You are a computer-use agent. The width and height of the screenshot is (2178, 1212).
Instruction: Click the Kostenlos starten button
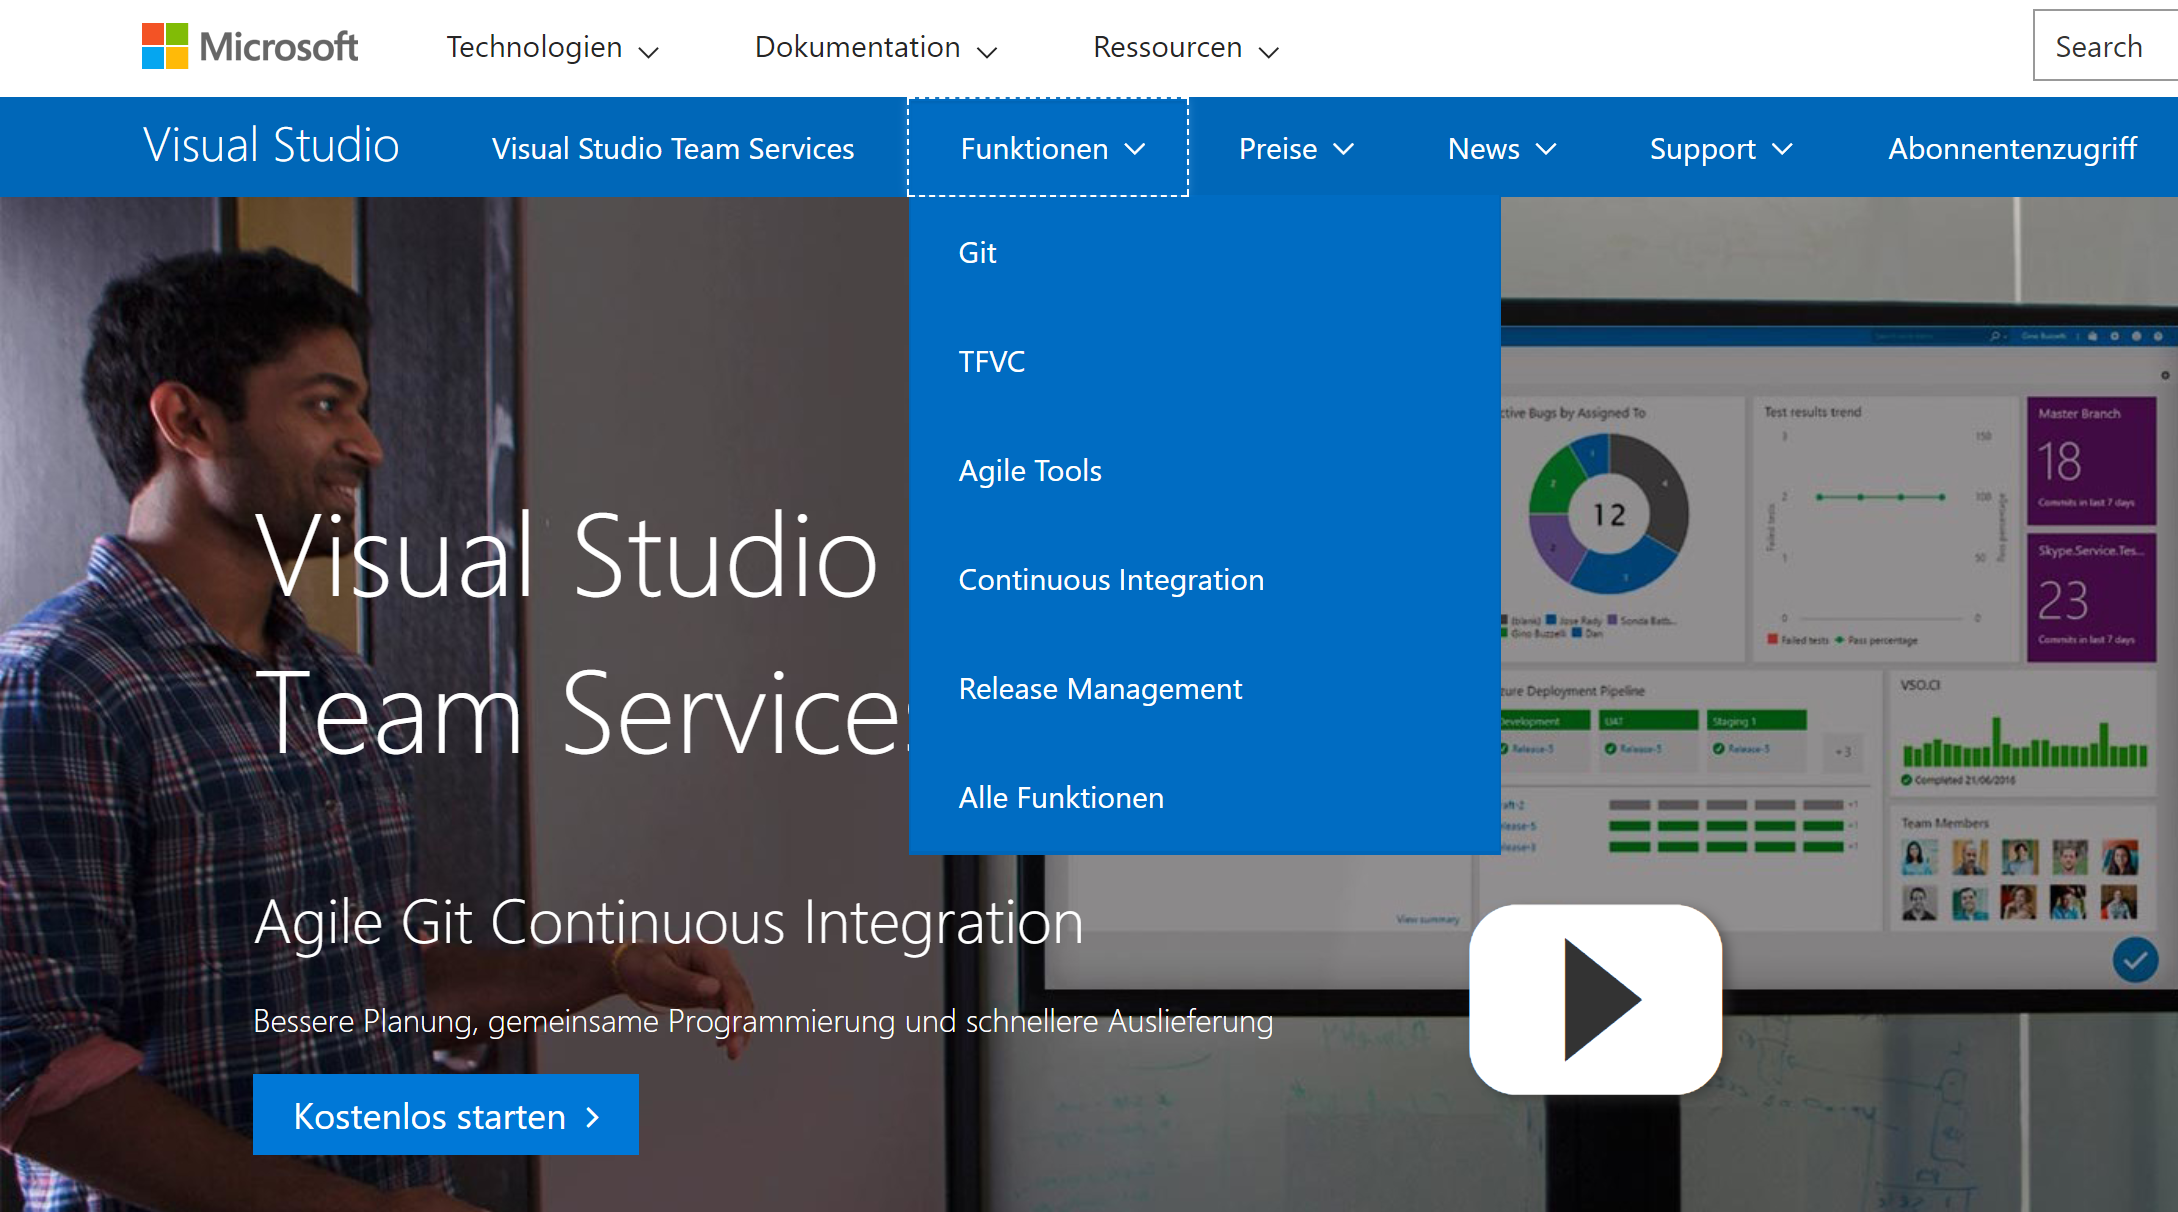pyautogui.click(x=446, y=1115)
